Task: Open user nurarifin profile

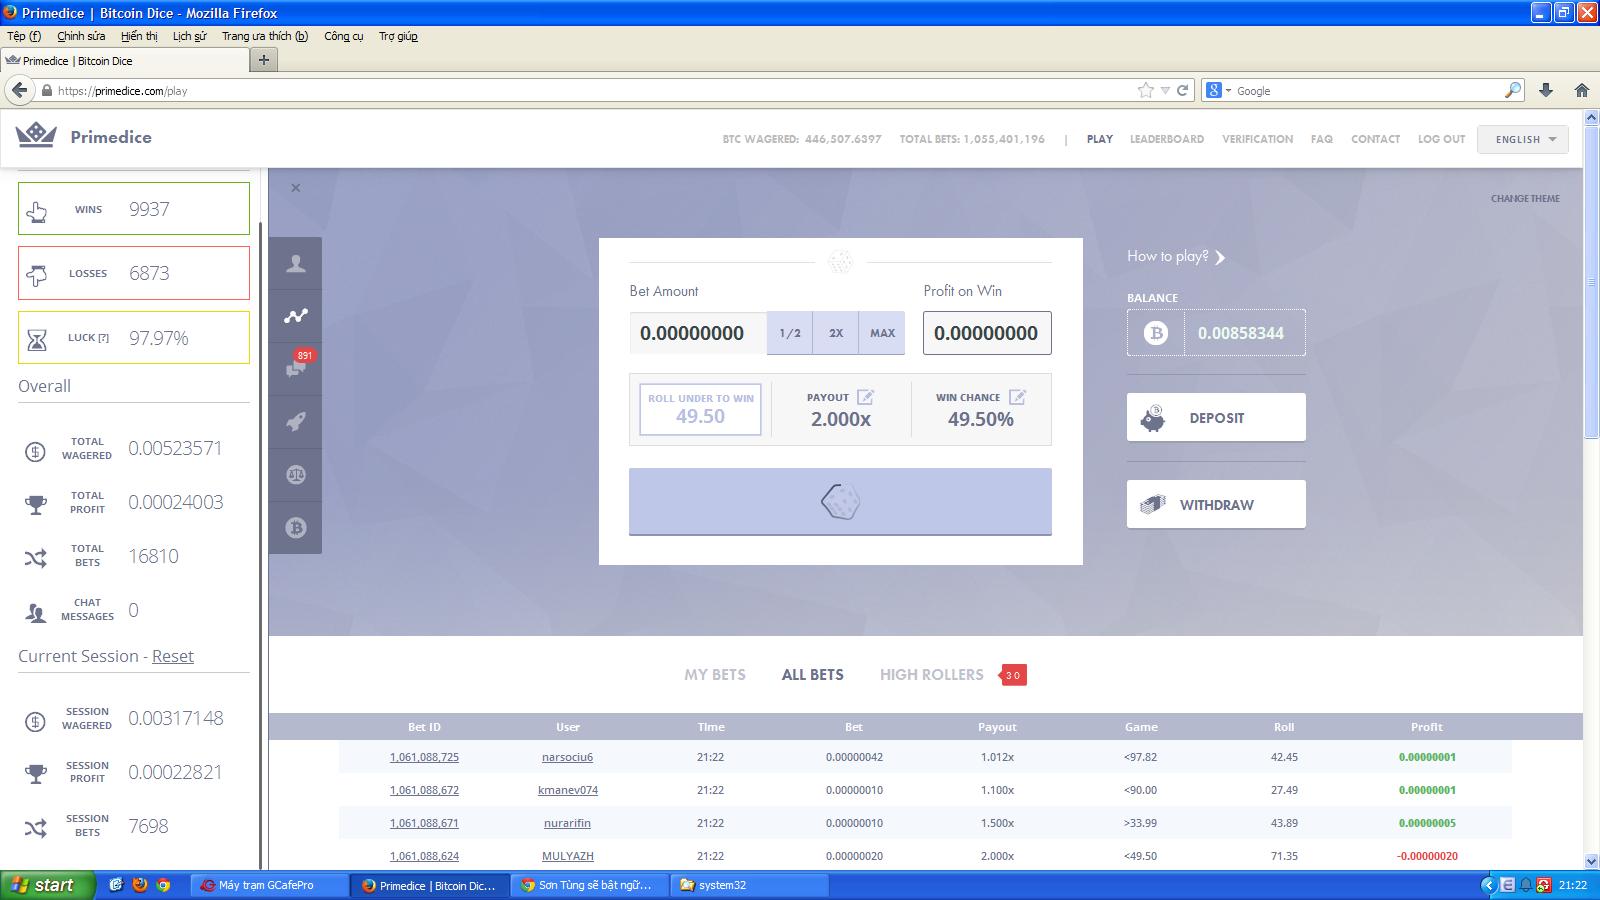Action: [567, 823]
